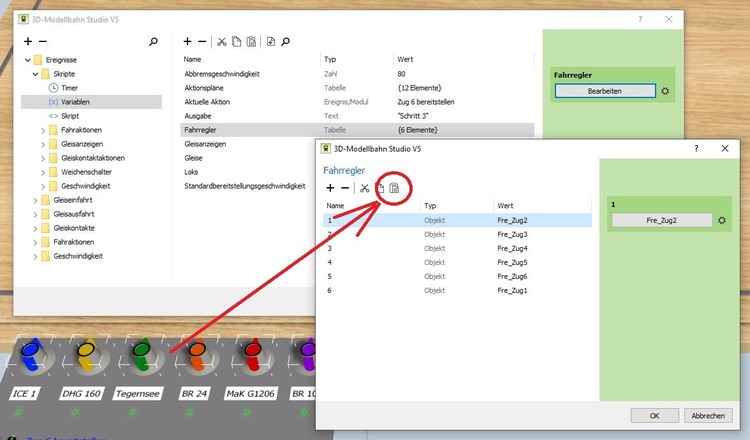The height and width of the screenshot is (440, 750).
Task: Expand the Gleisanzeigen folder in tree
Action: [x=43, y=144]
